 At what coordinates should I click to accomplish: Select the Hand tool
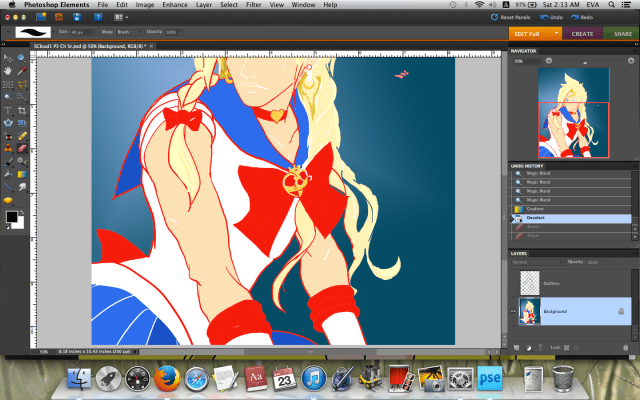point(8,70)
